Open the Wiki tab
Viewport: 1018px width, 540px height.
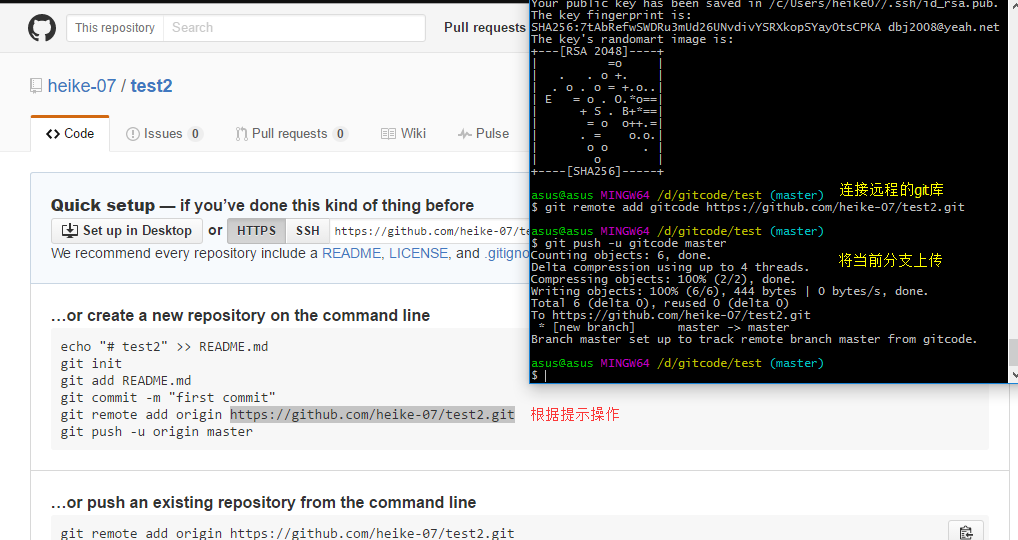pyautogui.click(x=403, y=134)
